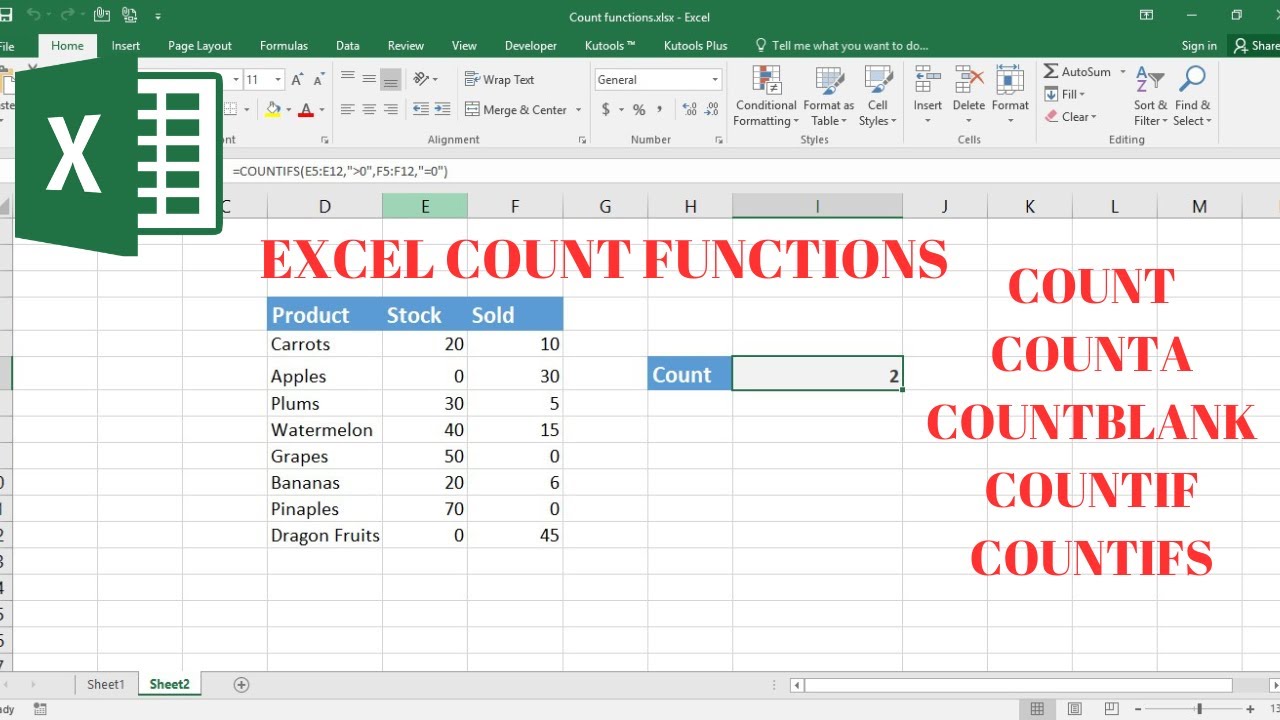Open Conditional Formatting menu
The width and height of the screenshot is (1280, 720).
coord(766,96)
